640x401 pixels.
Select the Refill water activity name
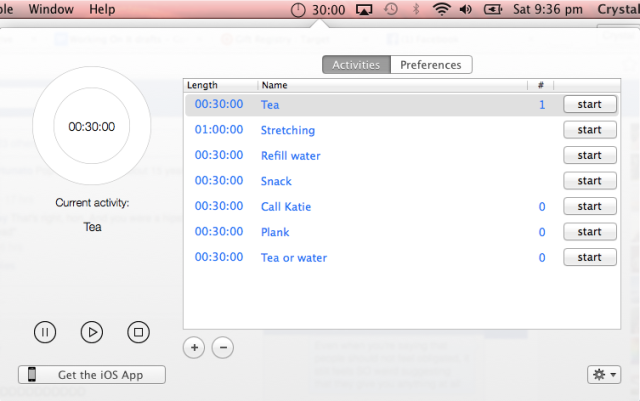[x=291, y=156]
